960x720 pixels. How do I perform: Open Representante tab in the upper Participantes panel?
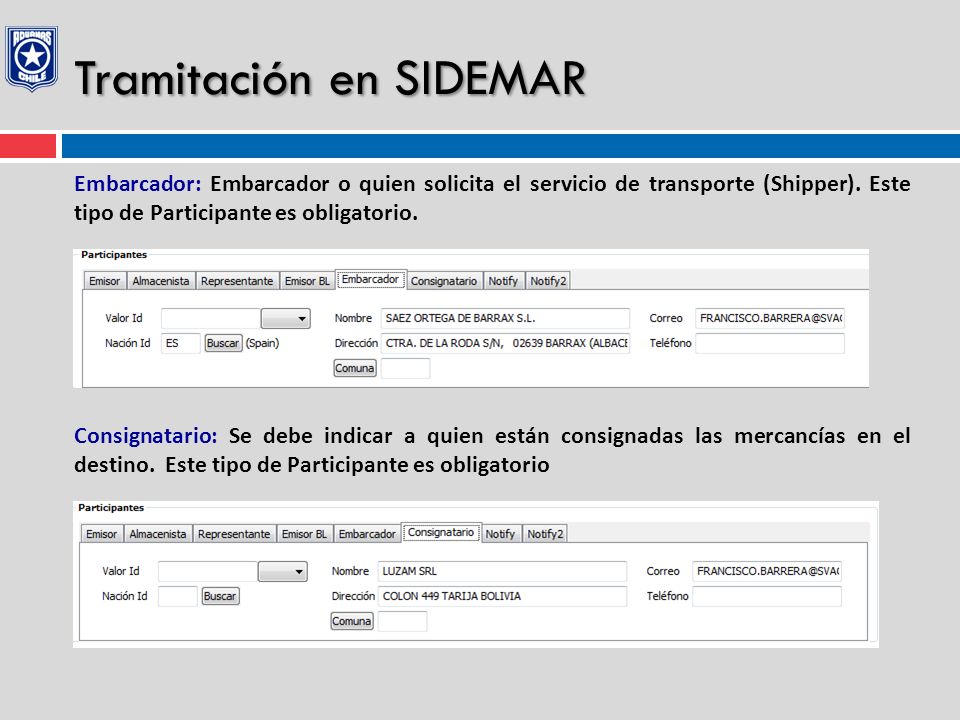(x=237, y=281)
